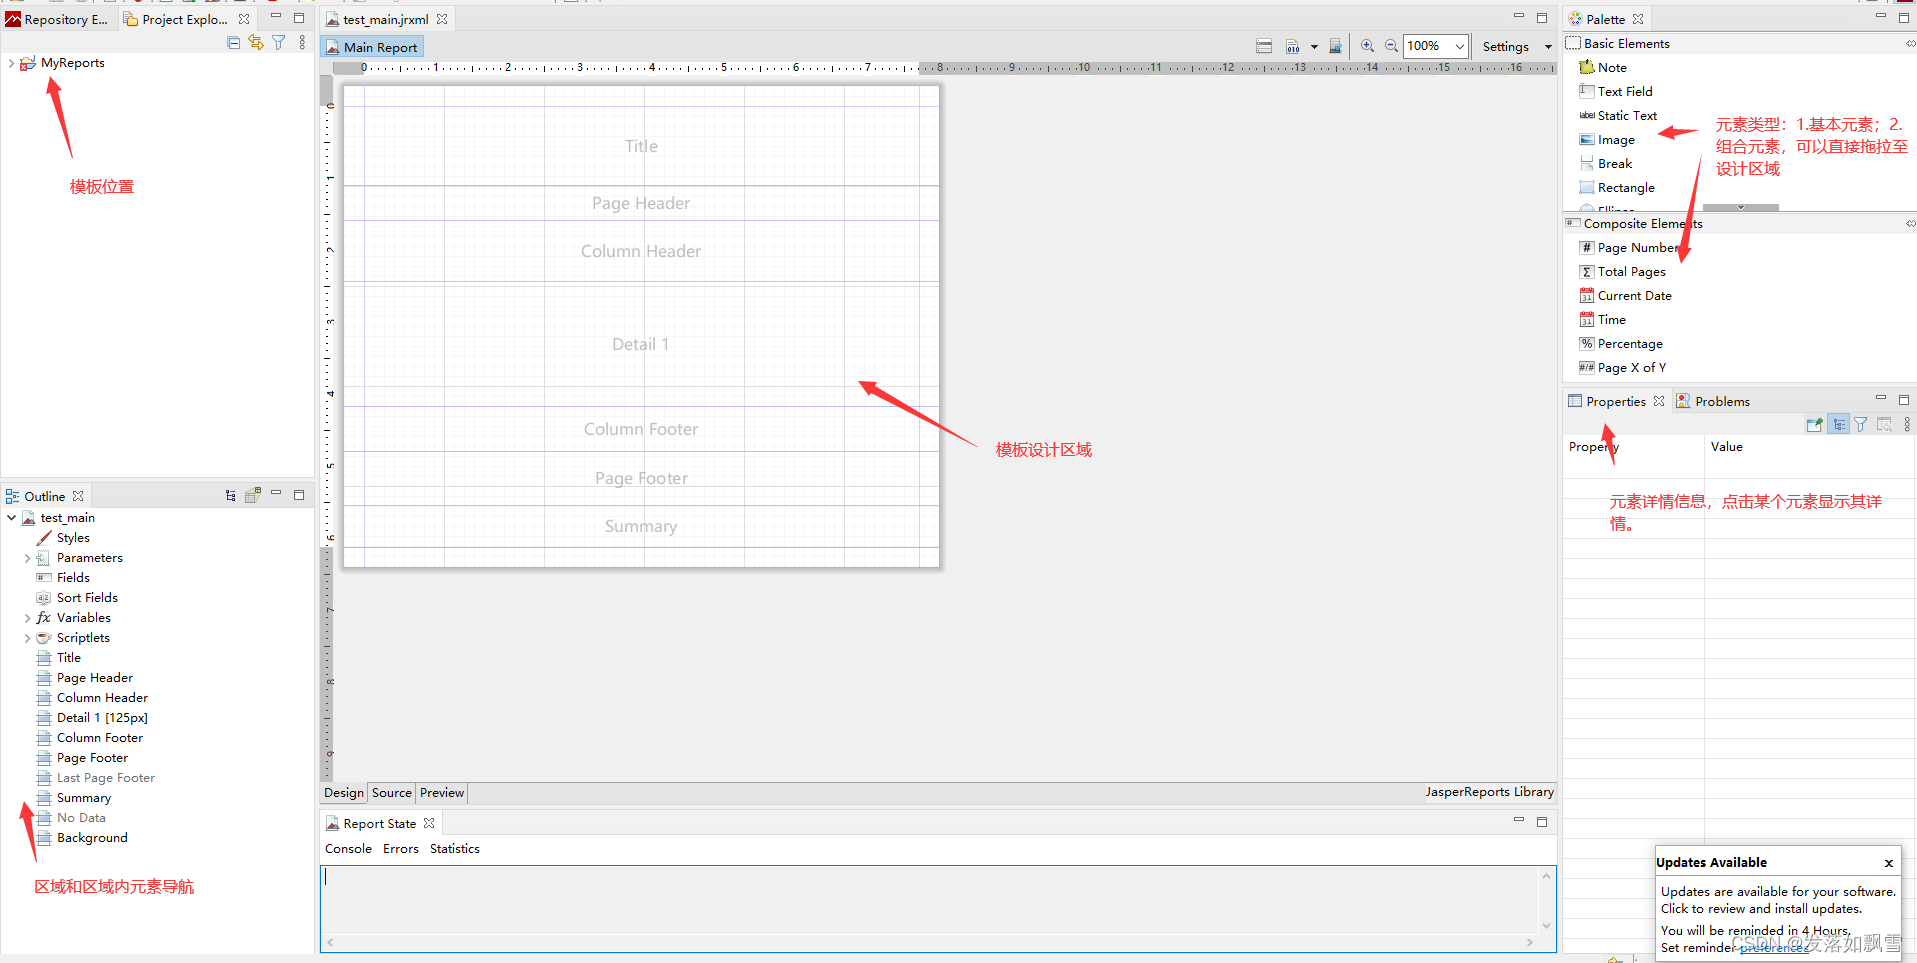1917x963 pixels.
Task: Open Errors in Report State
Action: click(401, 849)
